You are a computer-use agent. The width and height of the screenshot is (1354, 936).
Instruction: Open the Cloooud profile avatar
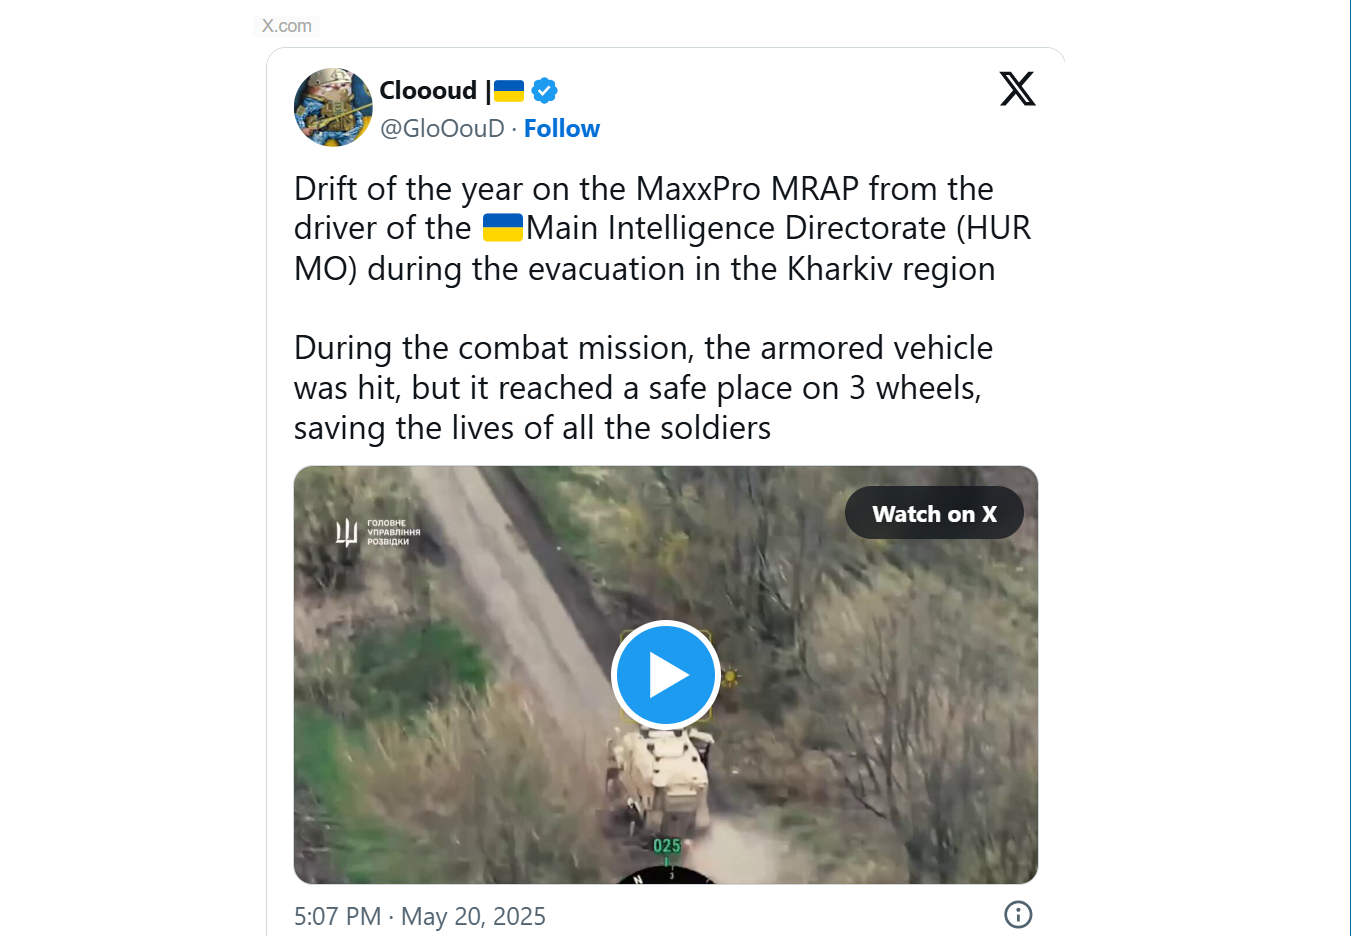[x=333, y=107]
